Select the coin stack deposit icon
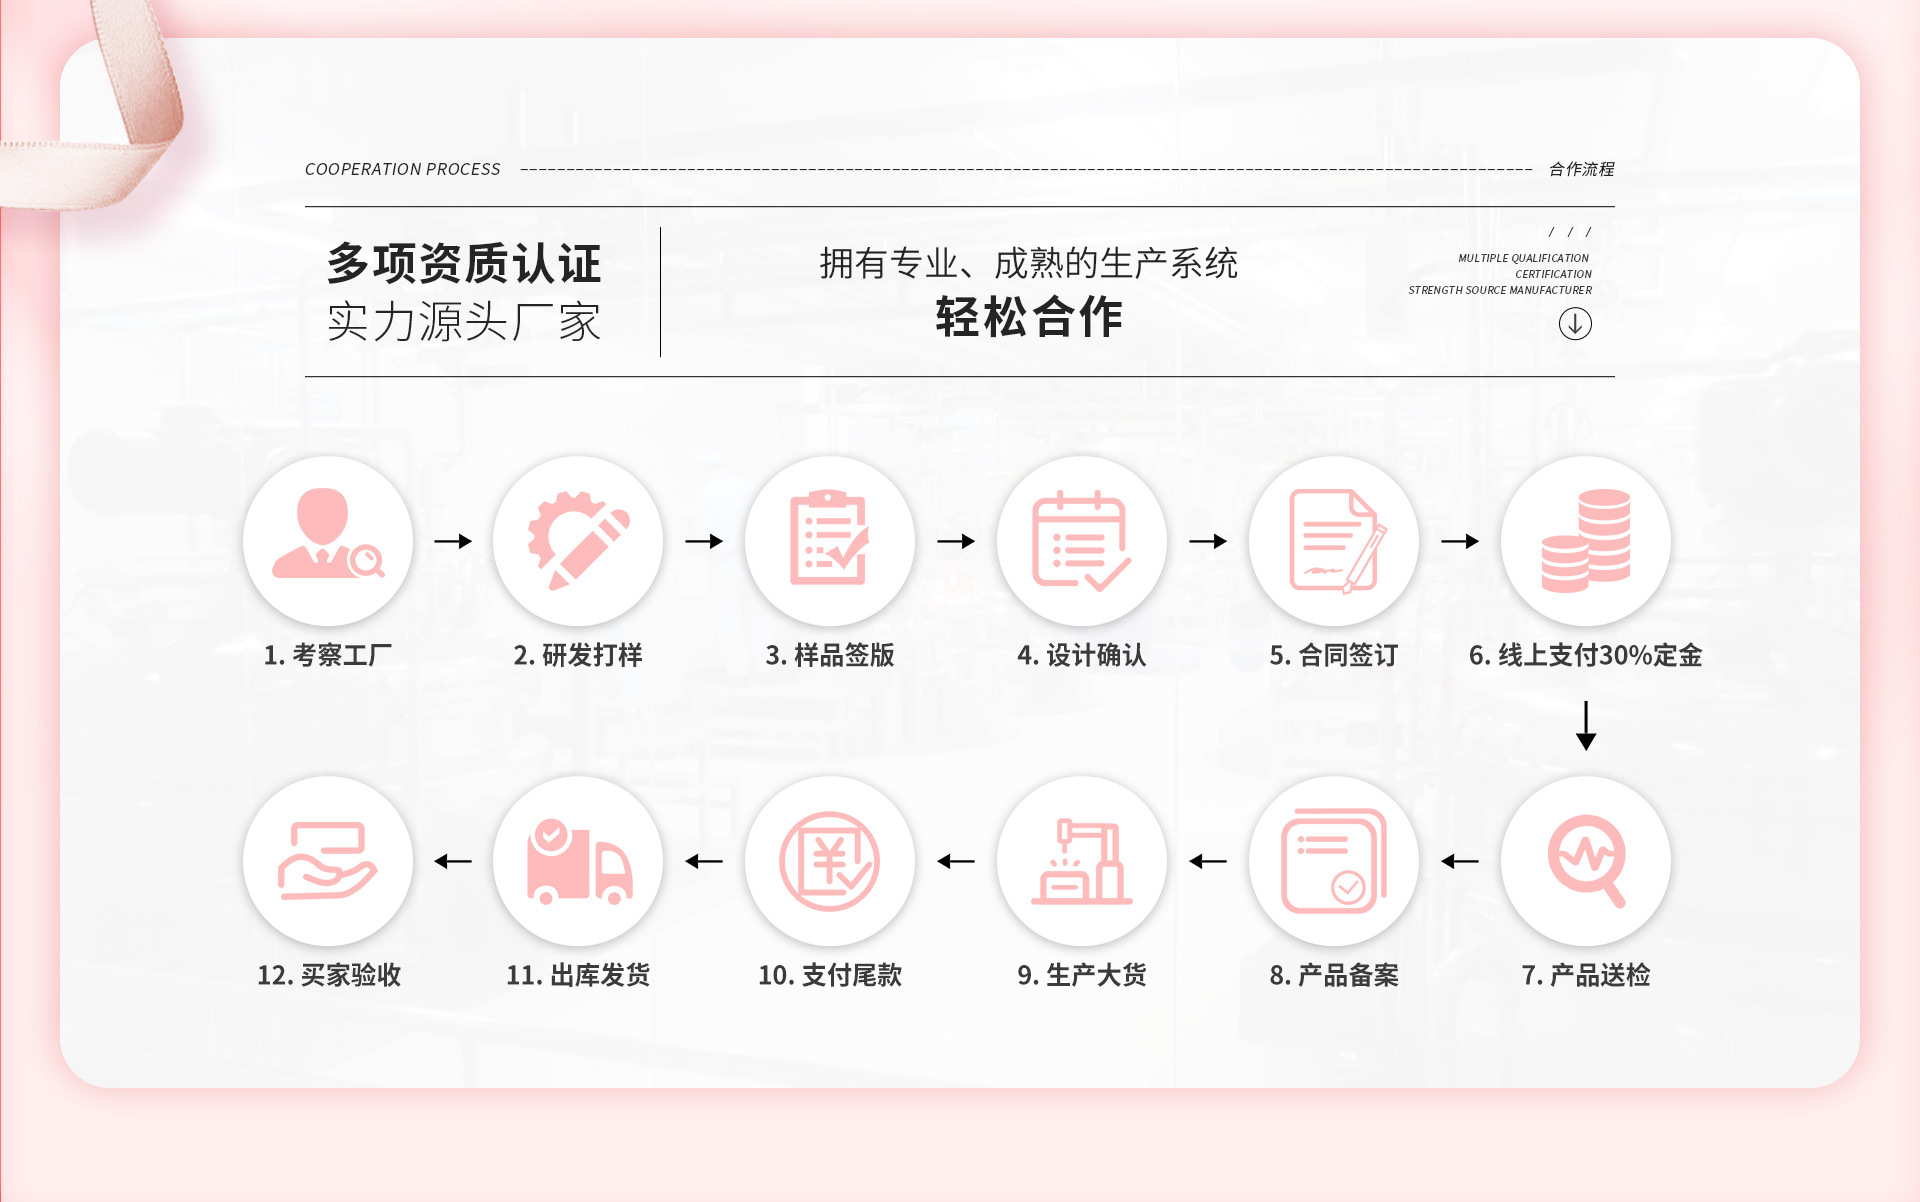The width and height of the screenshot is (1920, 1202). [1585, 540]
